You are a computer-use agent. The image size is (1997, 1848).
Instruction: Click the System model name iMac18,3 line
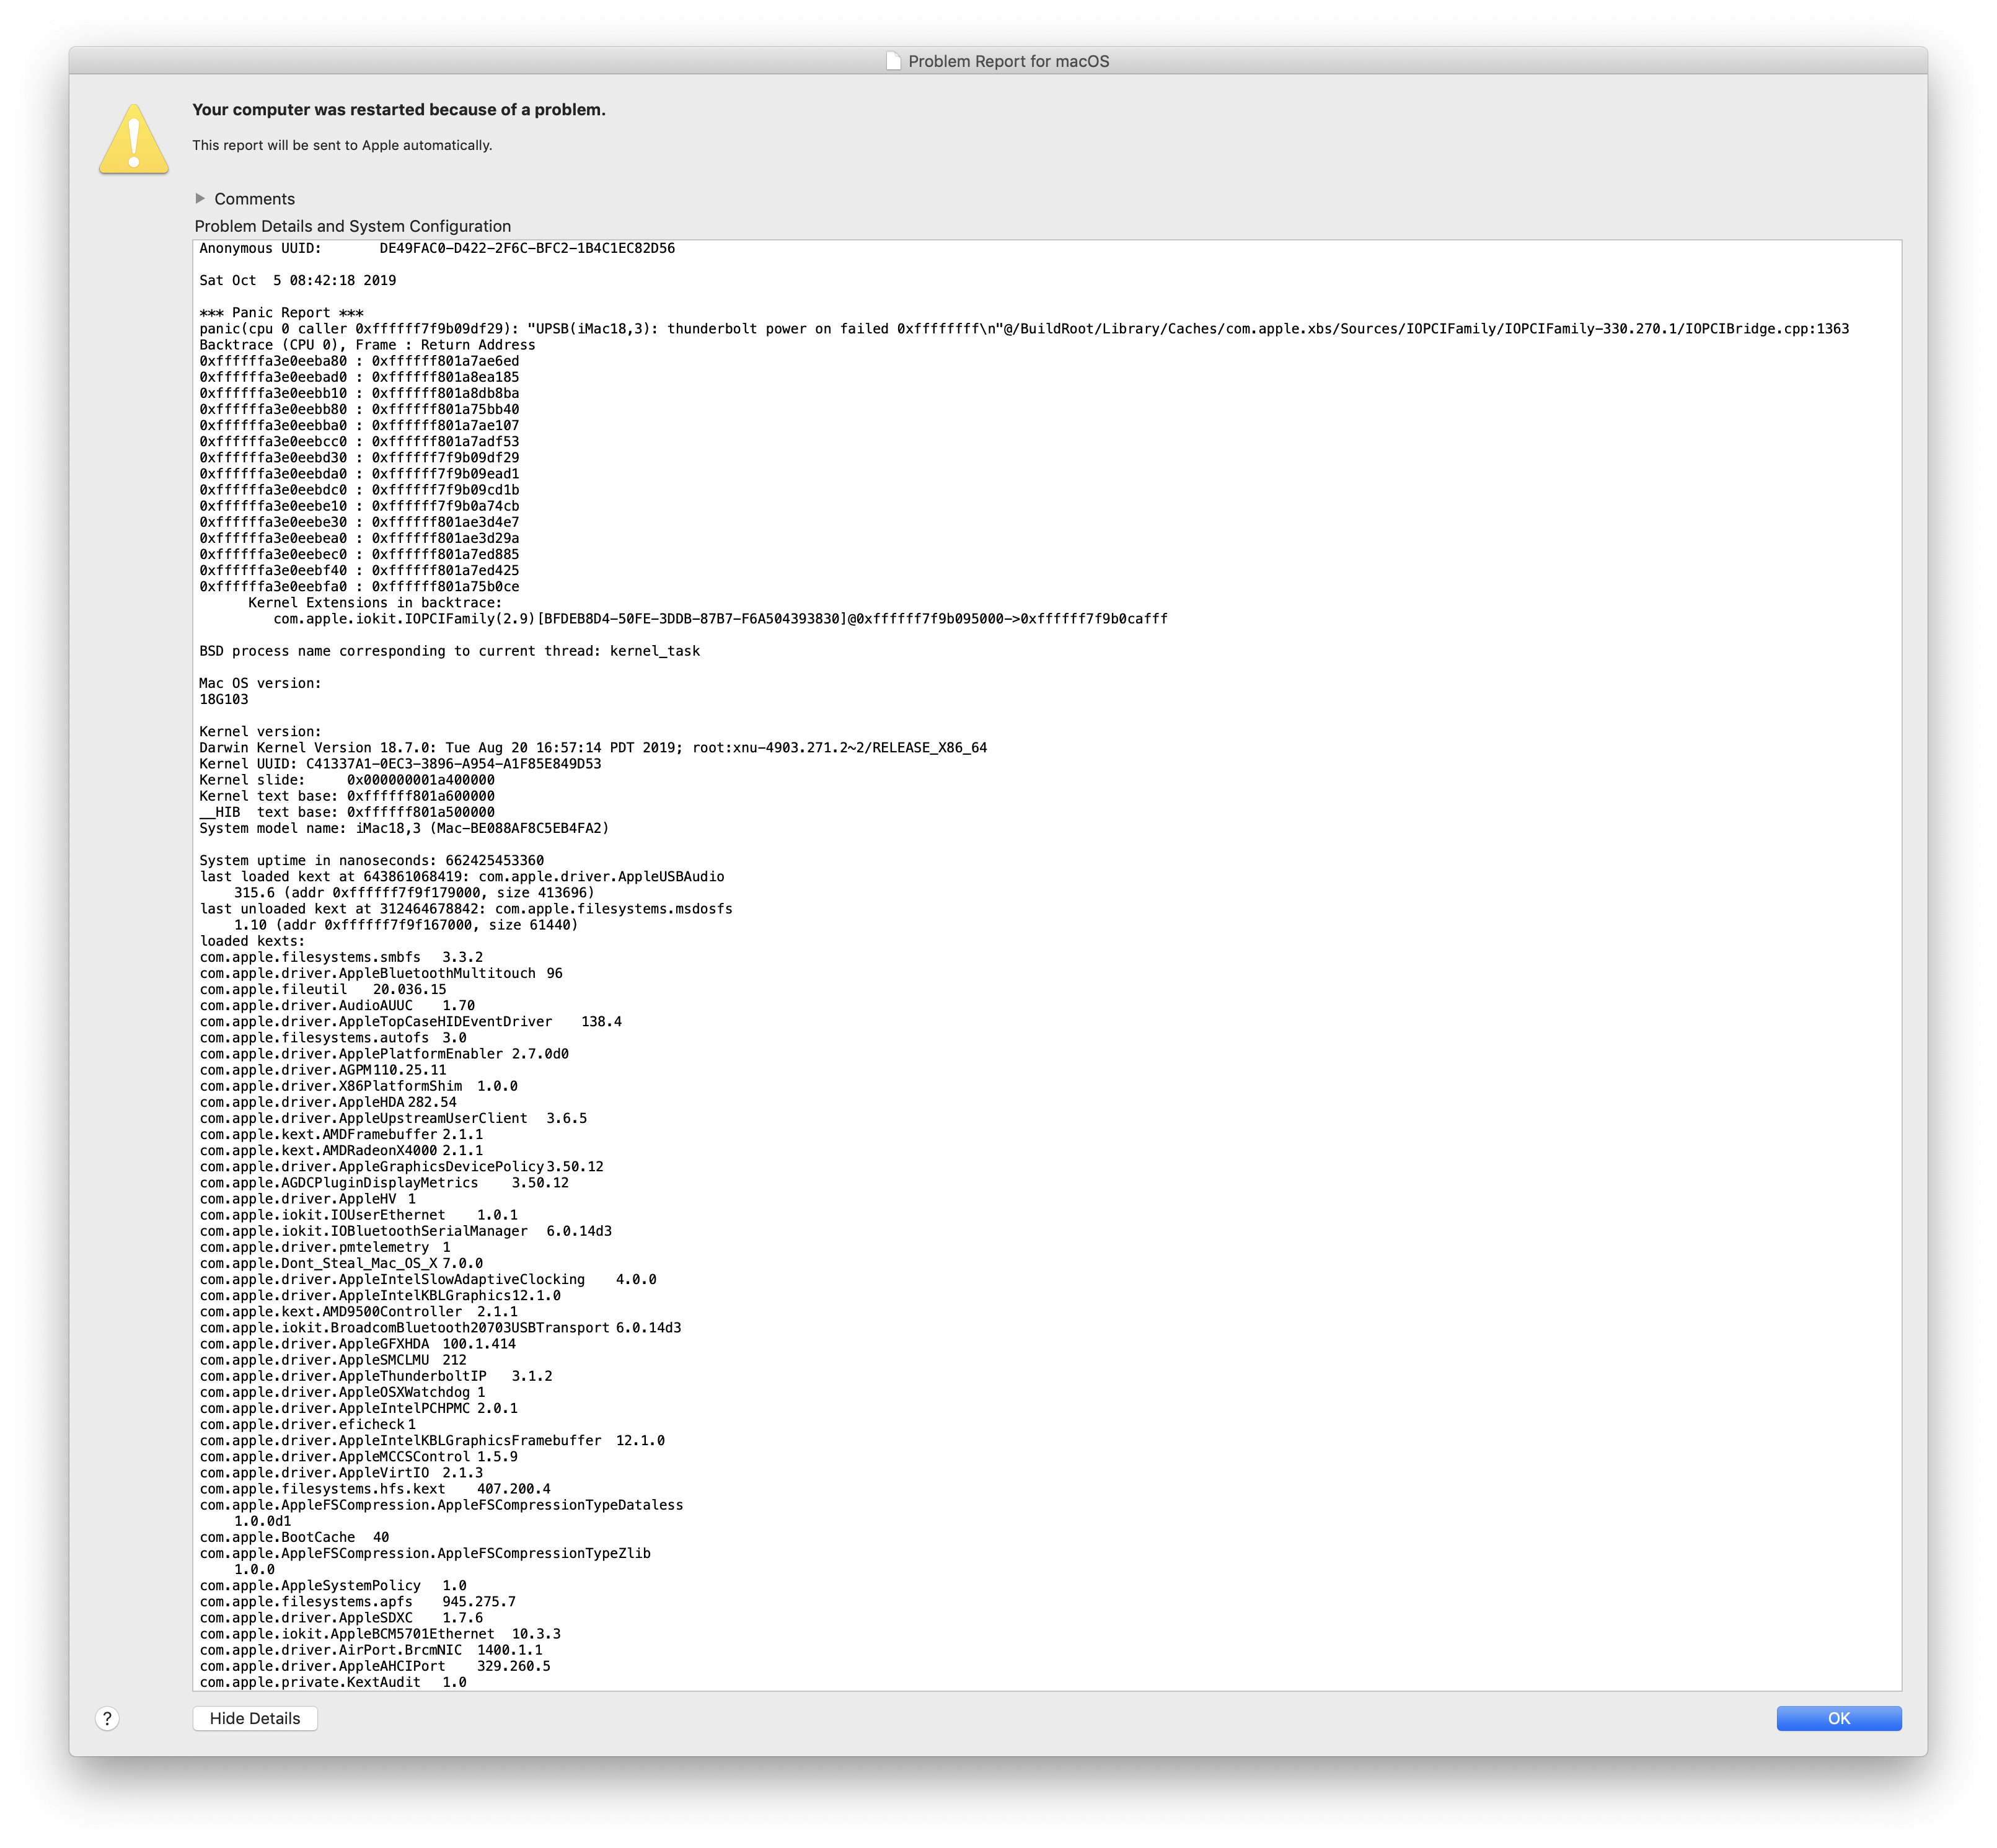pyautogui.click(x=403, y=828)
